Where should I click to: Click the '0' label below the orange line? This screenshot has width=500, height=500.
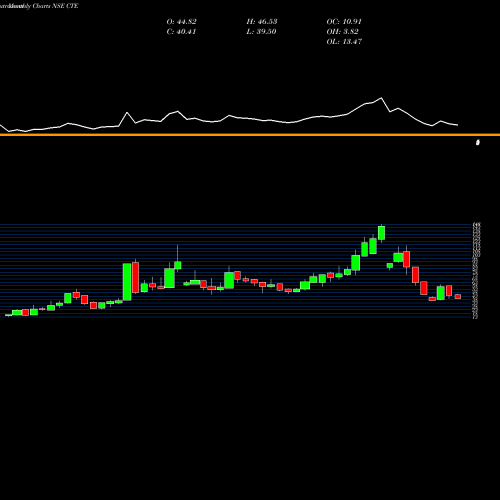(478, 143)
